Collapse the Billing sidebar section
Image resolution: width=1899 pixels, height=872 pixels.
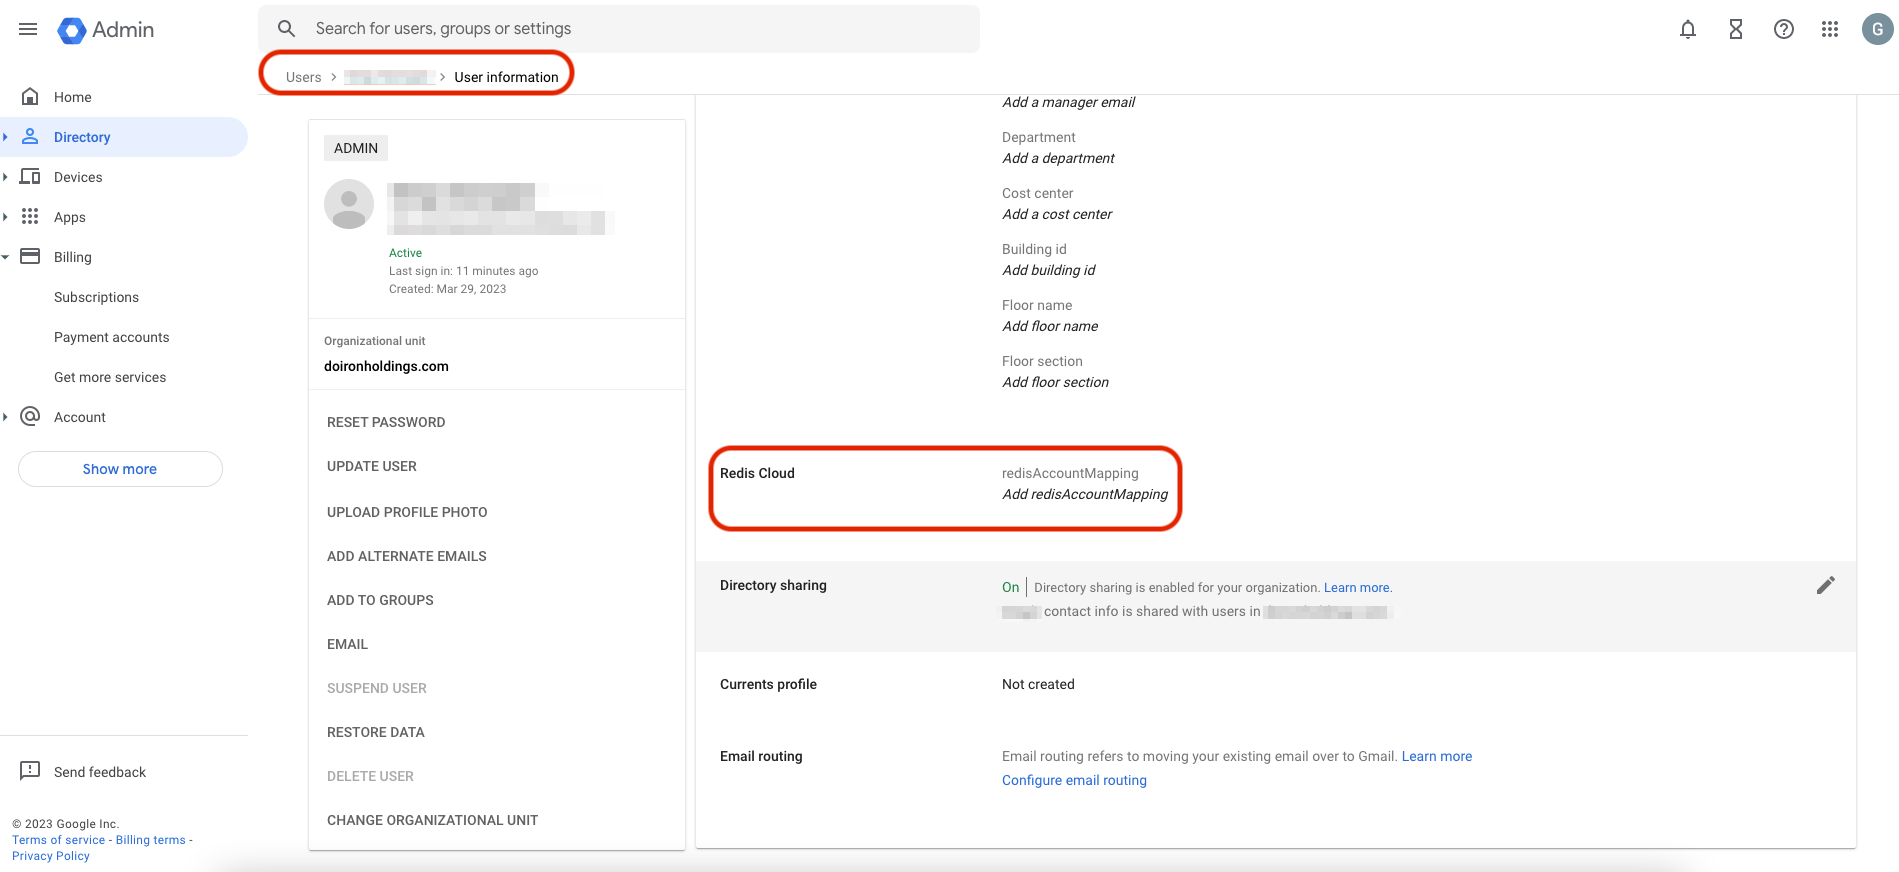point(6,257)
